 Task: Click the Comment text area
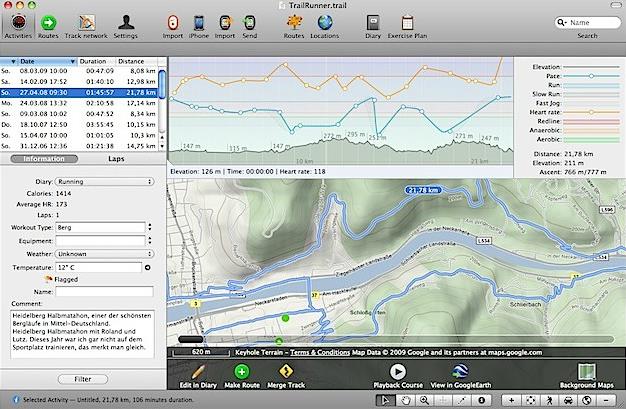pos(83,333)
